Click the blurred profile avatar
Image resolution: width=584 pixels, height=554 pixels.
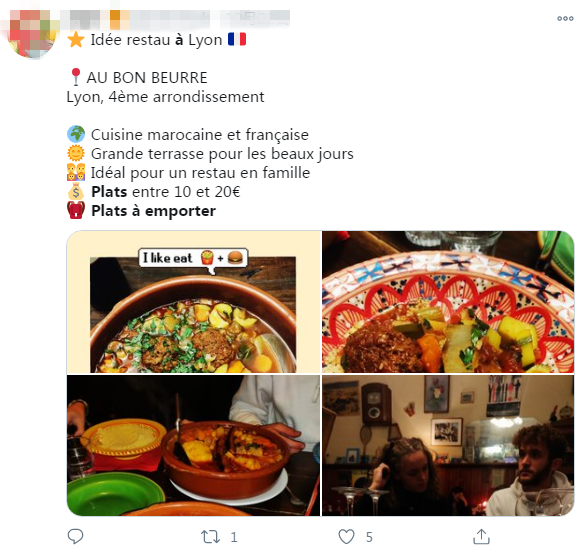33,34
